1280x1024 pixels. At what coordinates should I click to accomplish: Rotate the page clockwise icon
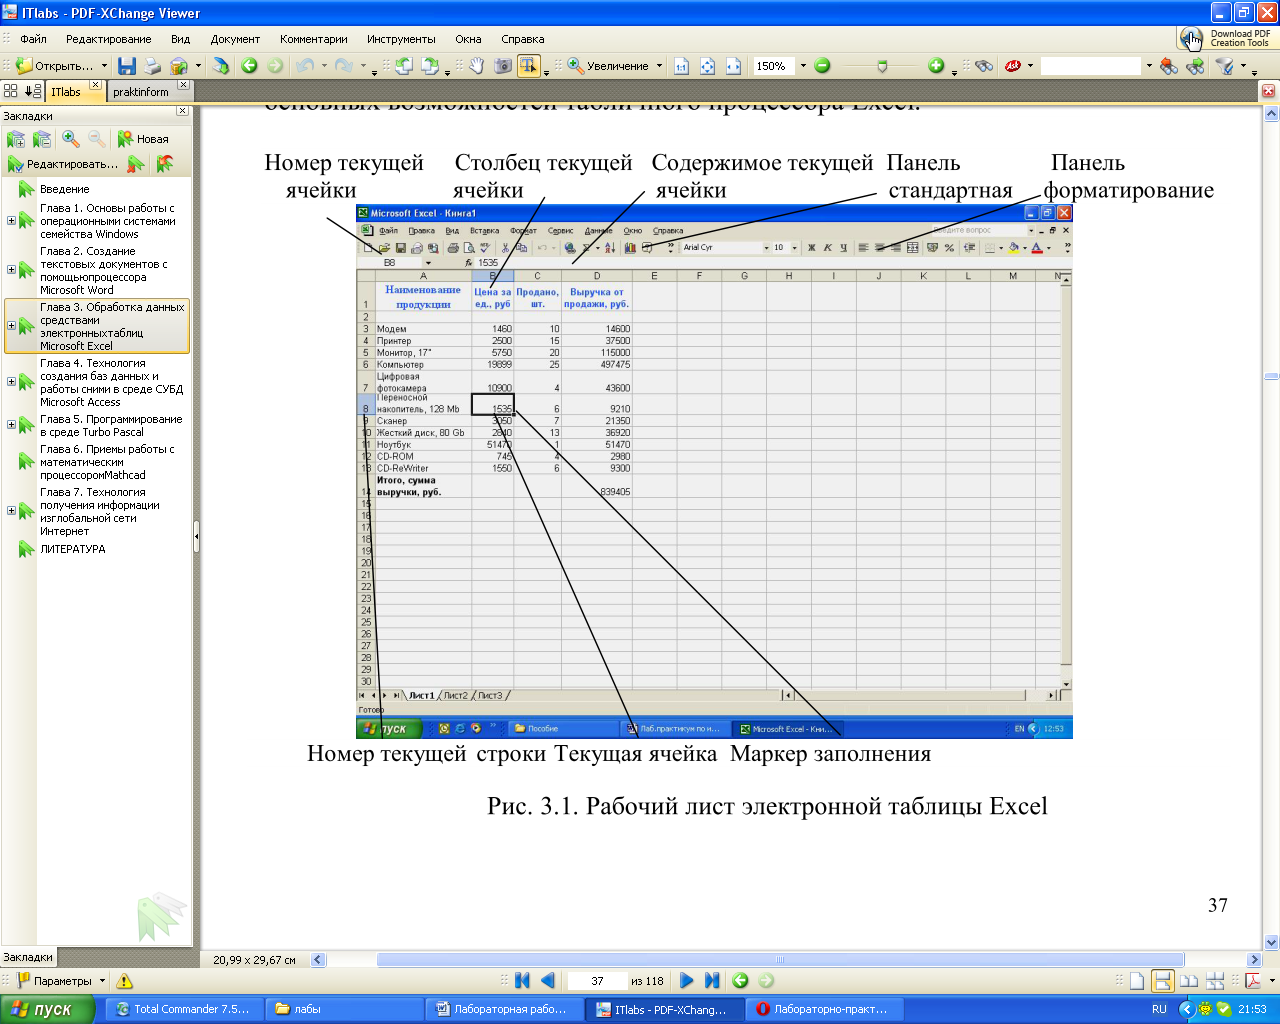click(x=430, y=66)
